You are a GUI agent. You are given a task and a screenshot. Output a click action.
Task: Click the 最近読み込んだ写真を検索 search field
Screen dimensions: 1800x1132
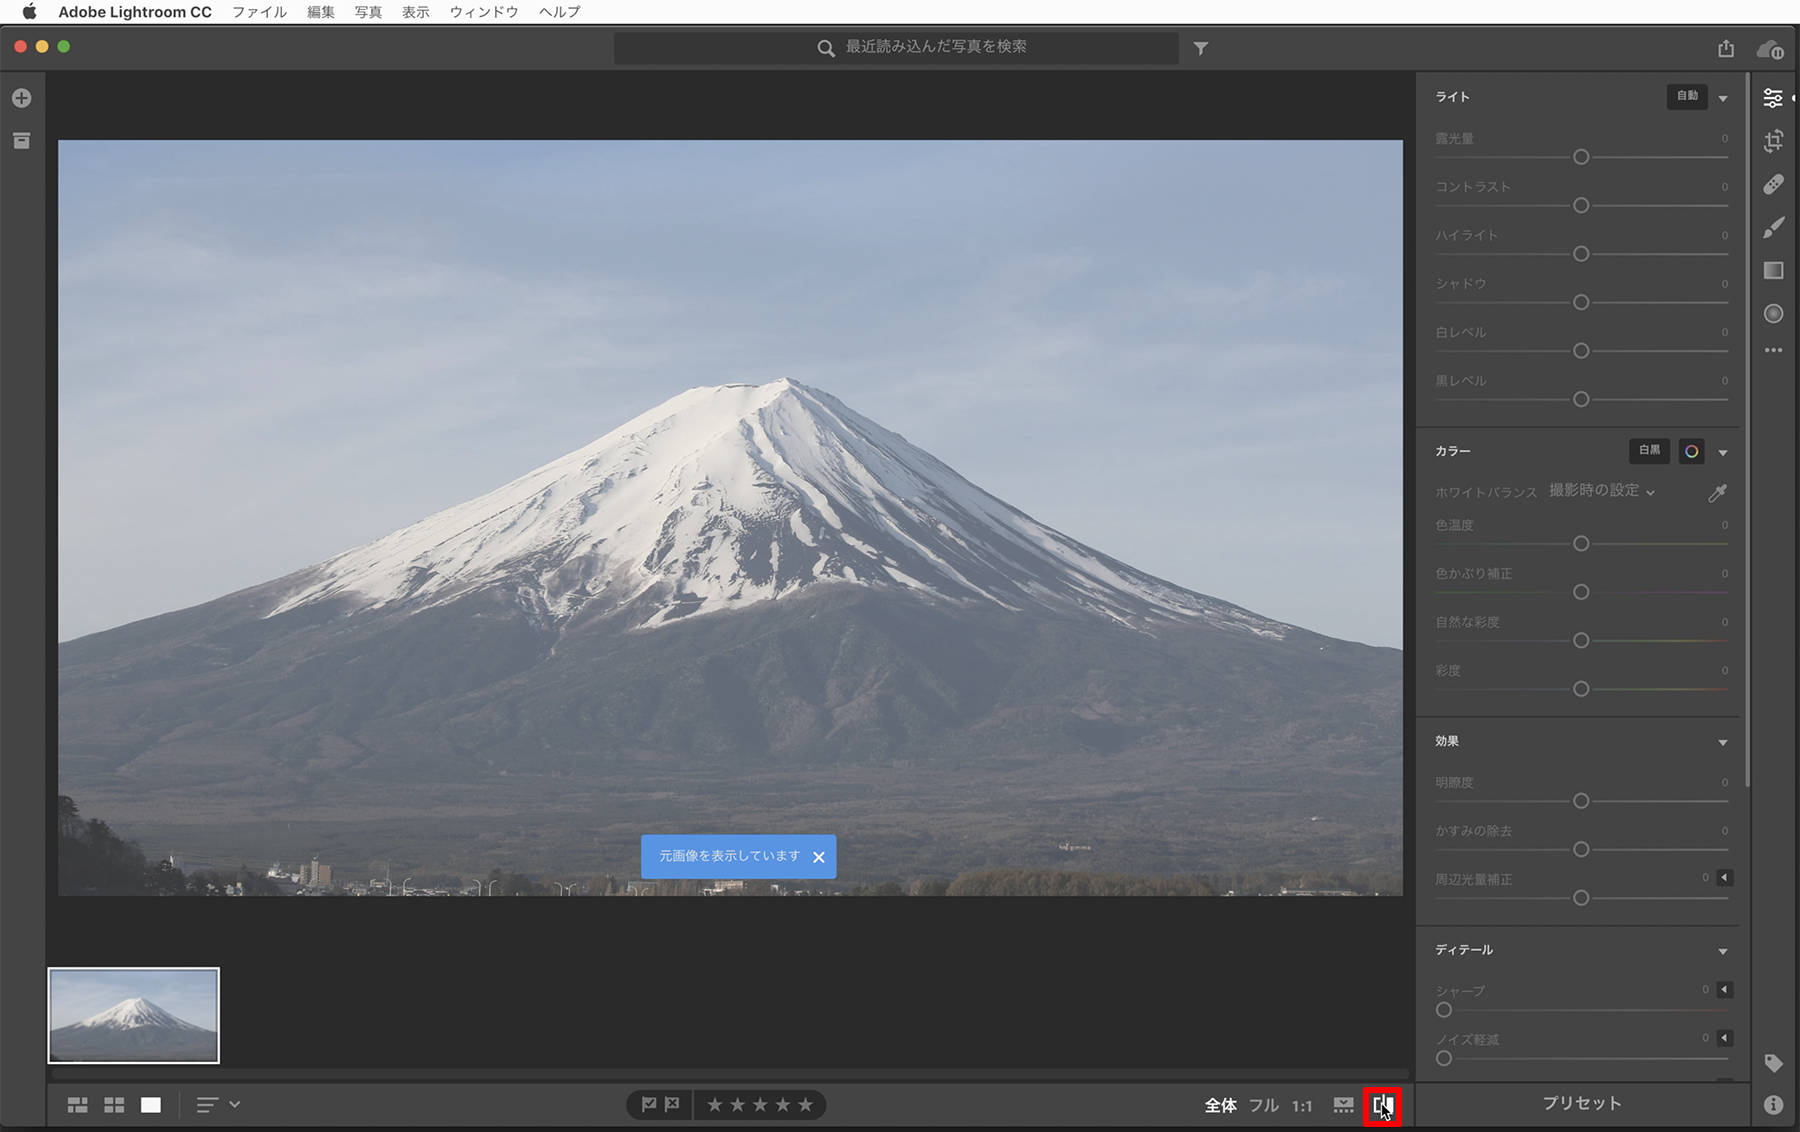(896, 47)
